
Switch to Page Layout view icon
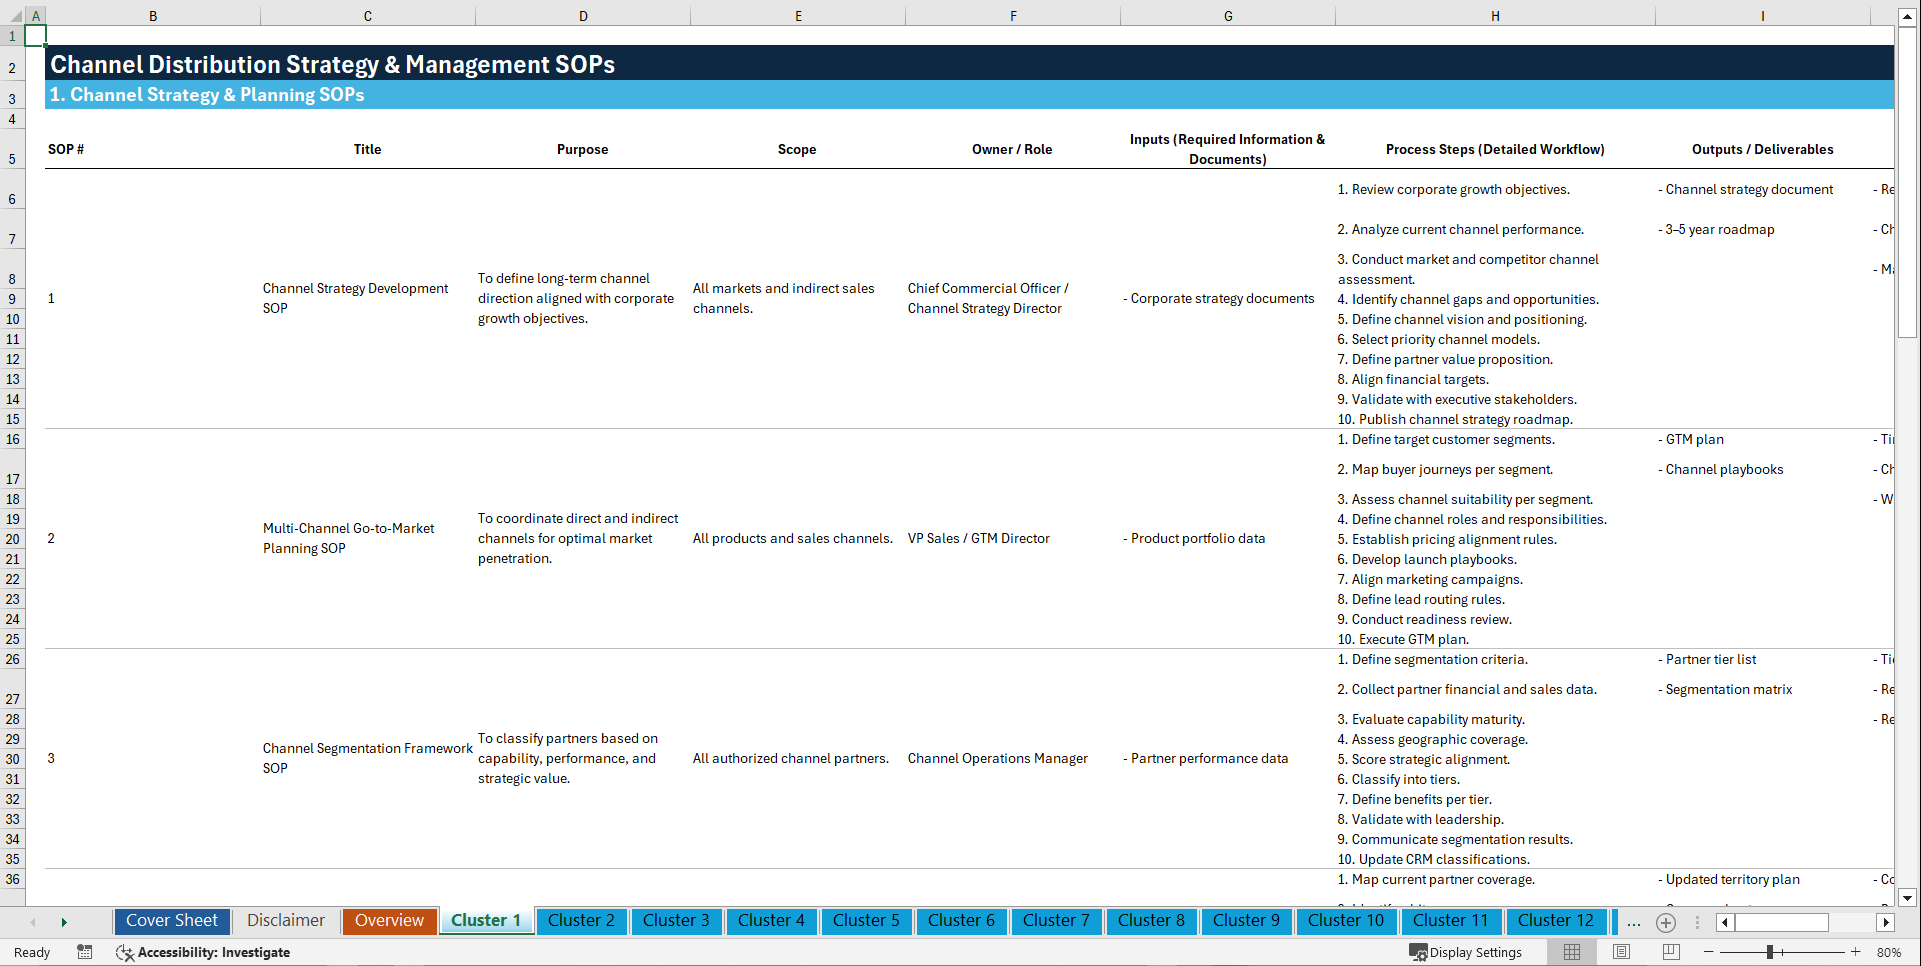(x=1621, y=952)
